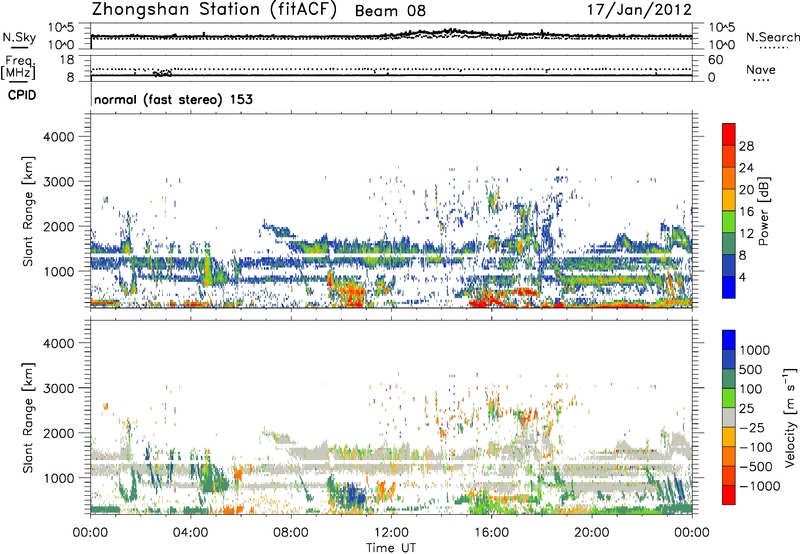This screenshot has height=554, width=800.
Task: Click the blue bottom segment of power color bar
Action: (x=729, y=287)
